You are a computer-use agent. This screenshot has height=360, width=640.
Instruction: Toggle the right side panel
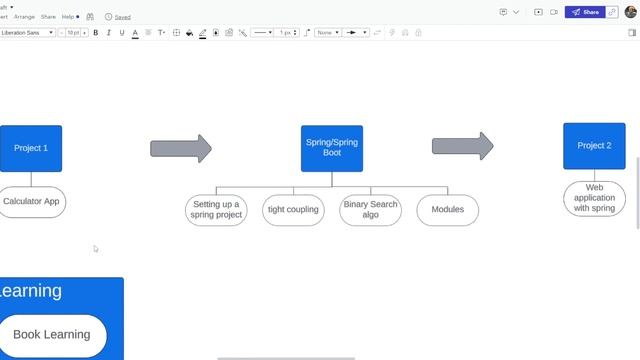tap(632, 33)
